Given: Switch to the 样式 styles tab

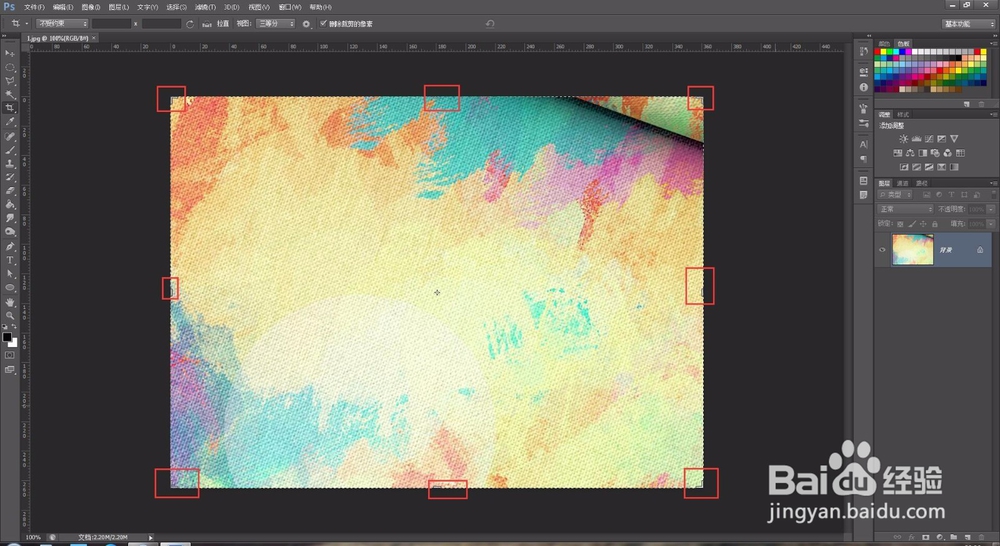Looking at the screenshot, I should [x=903, y=114].
